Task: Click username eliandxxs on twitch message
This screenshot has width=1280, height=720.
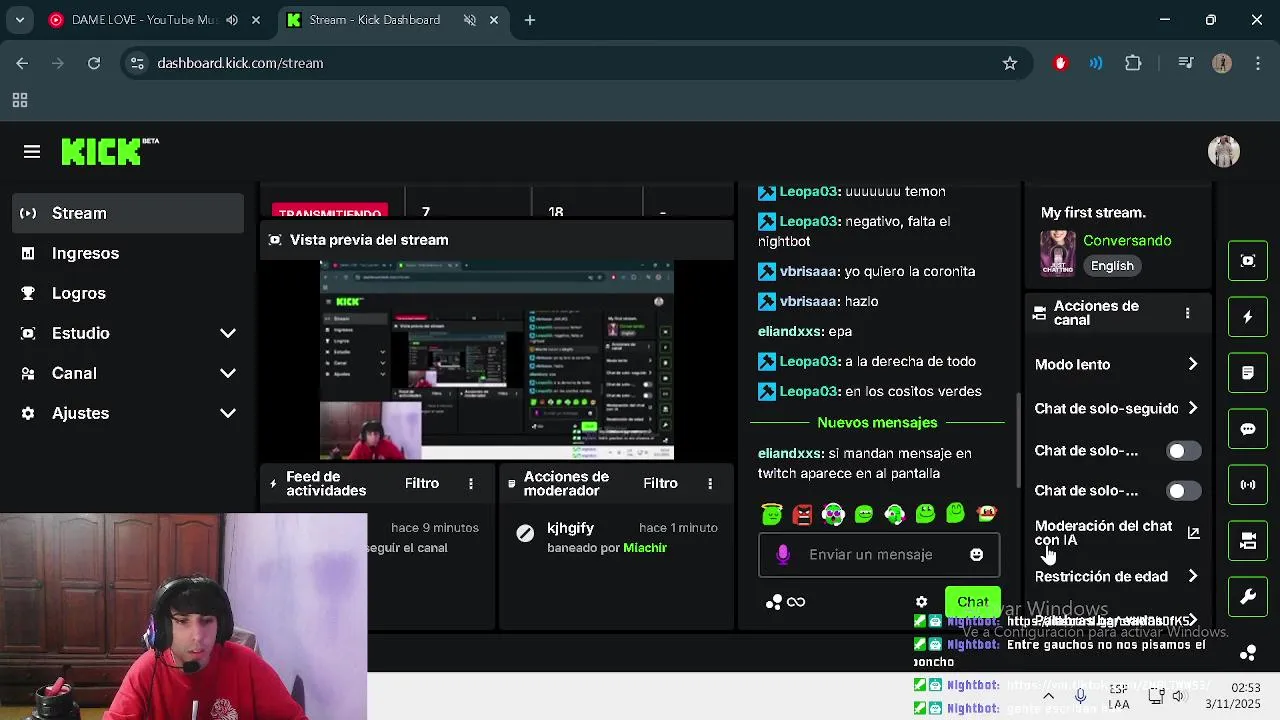Action: click(789, 453)
